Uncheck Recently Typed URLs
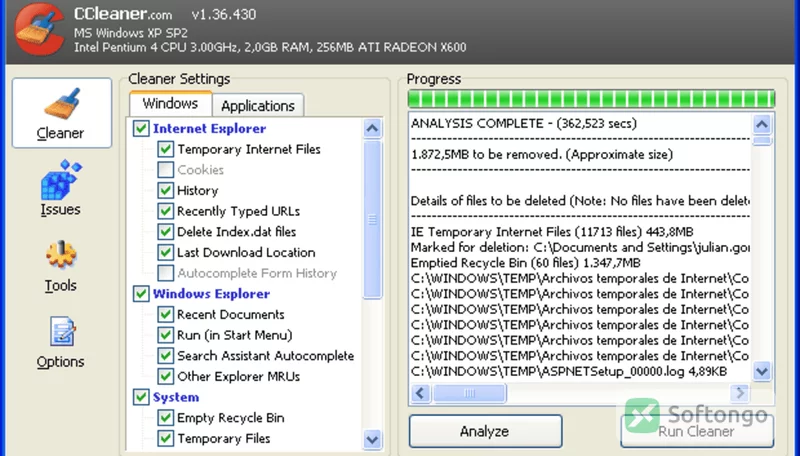800x456 pixels. coord(165,211)
